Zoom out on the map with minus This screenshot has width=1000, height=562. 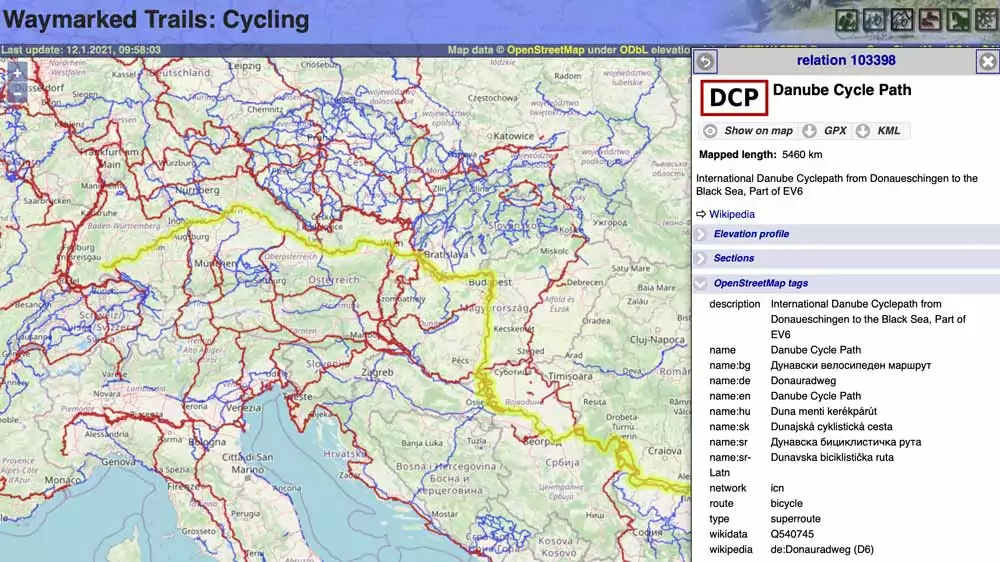click(x=17, y=93)
